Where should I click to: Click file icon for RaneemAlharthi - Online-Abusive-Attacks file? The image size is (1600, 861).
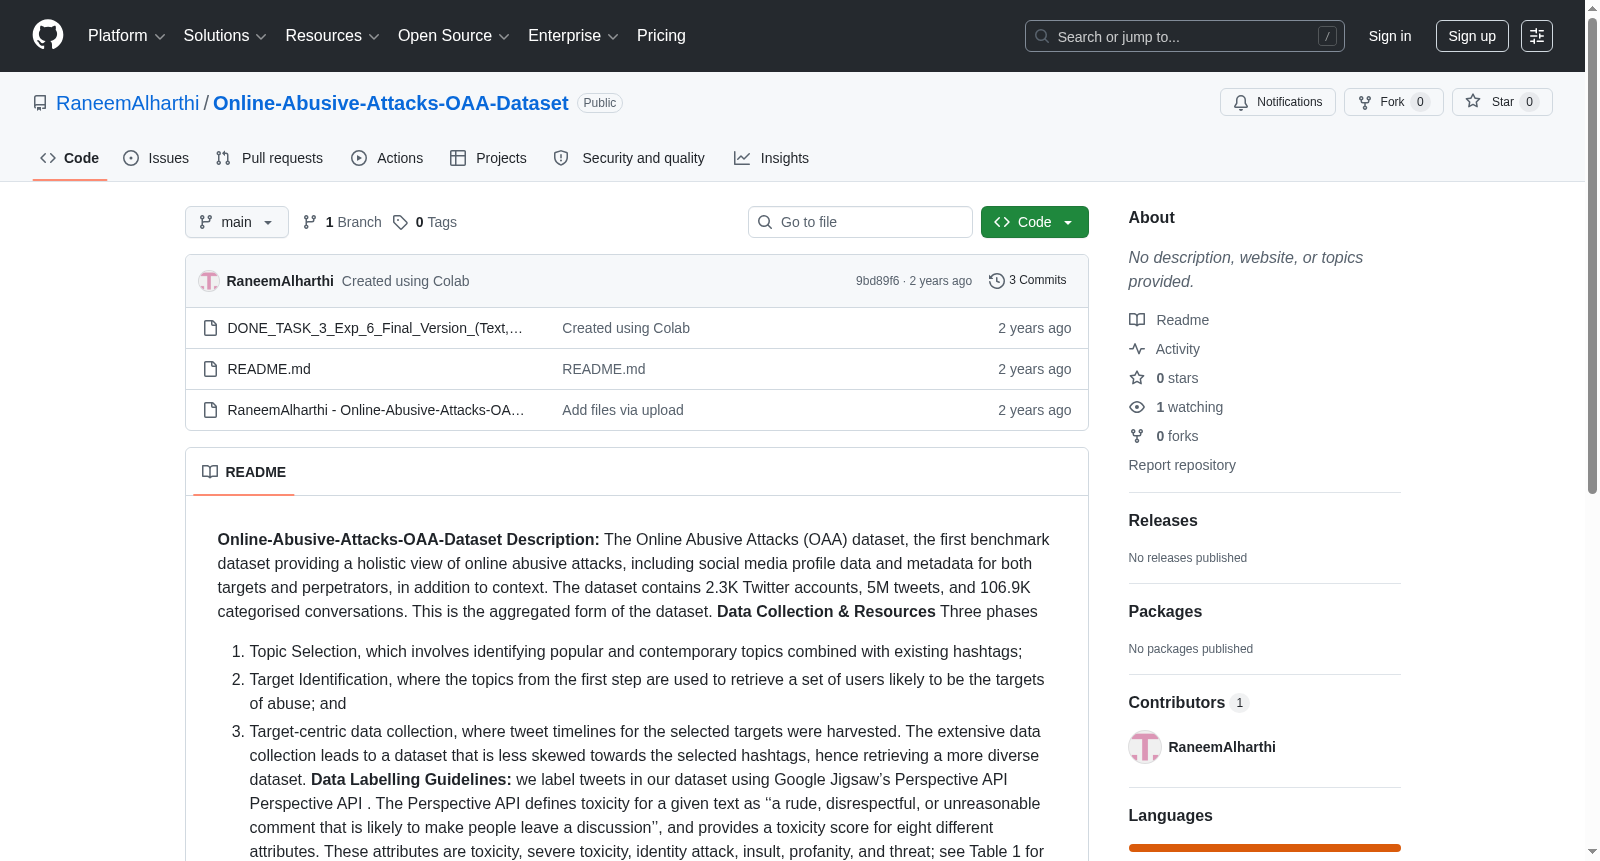[210, 410]
